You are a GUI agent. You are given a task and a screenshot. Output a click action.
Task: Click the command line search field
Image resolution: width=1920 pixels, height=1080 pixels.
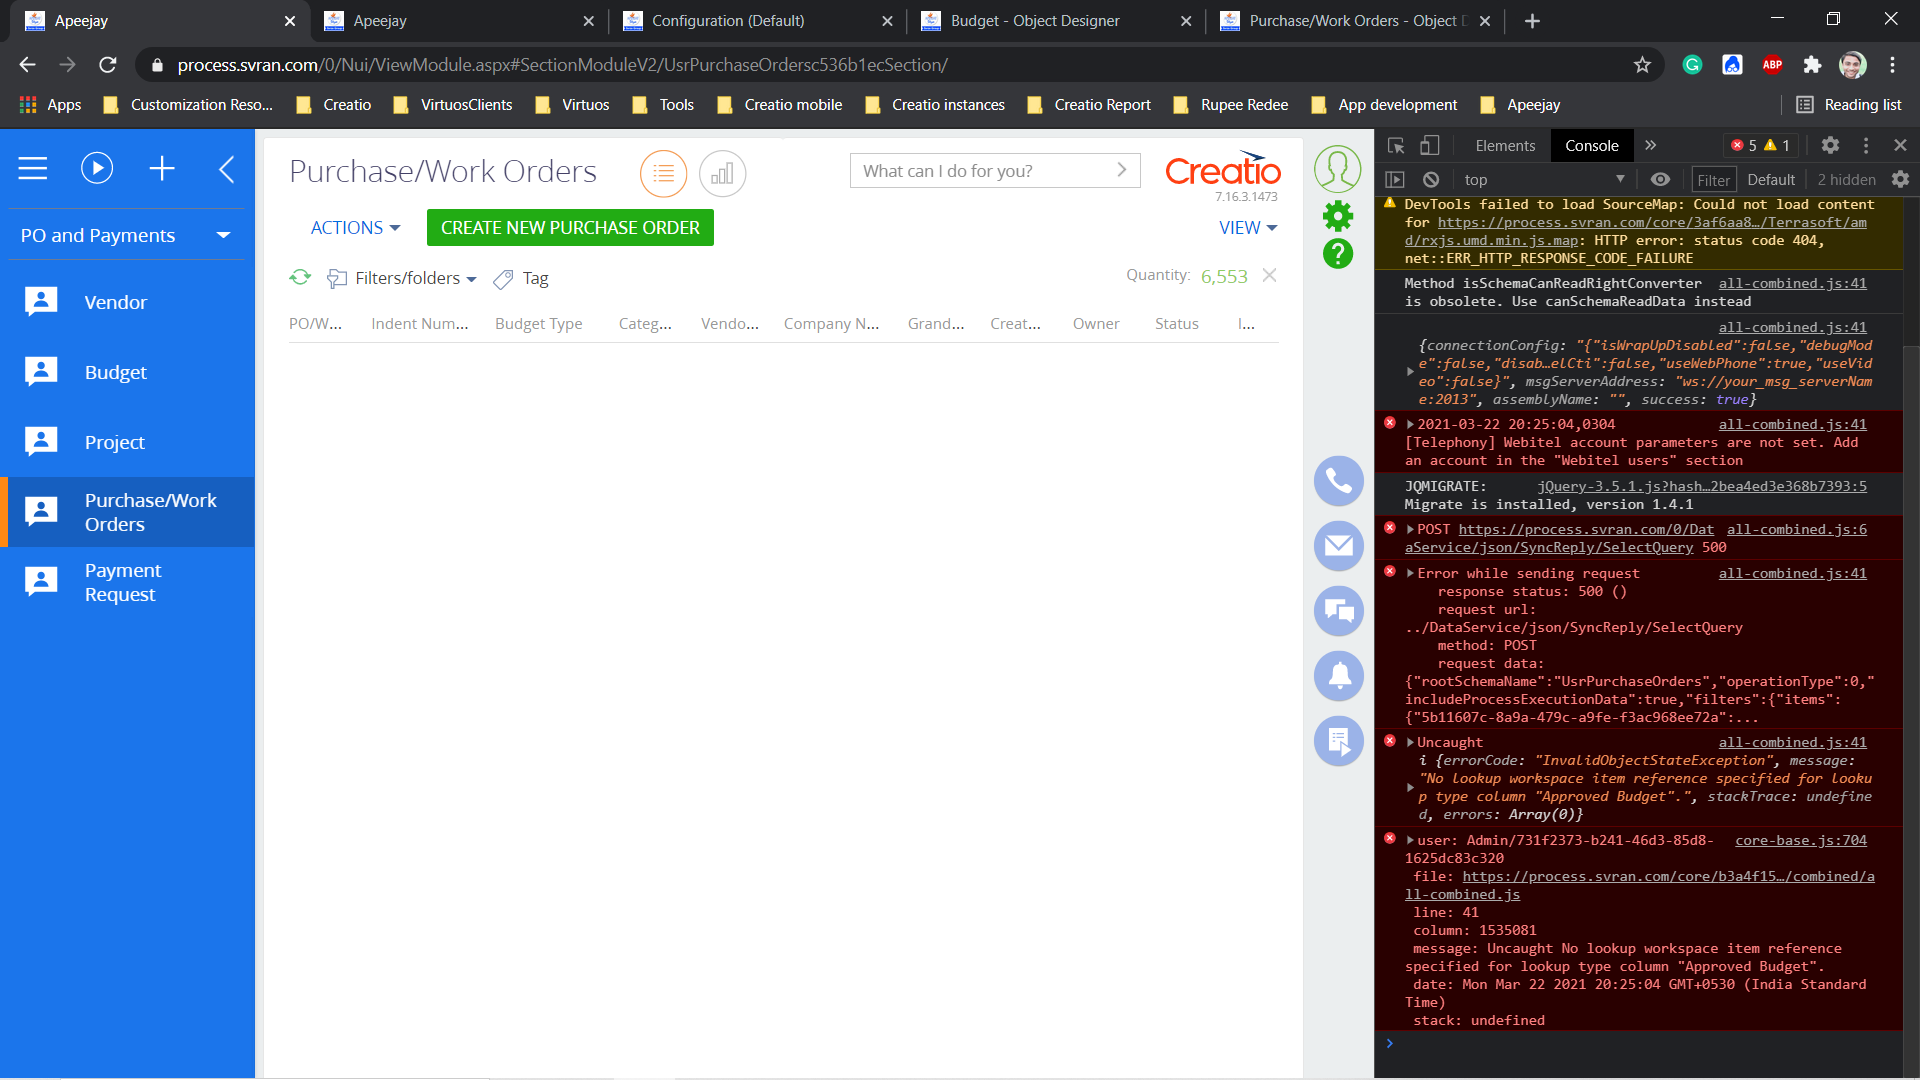pos(995,171)
